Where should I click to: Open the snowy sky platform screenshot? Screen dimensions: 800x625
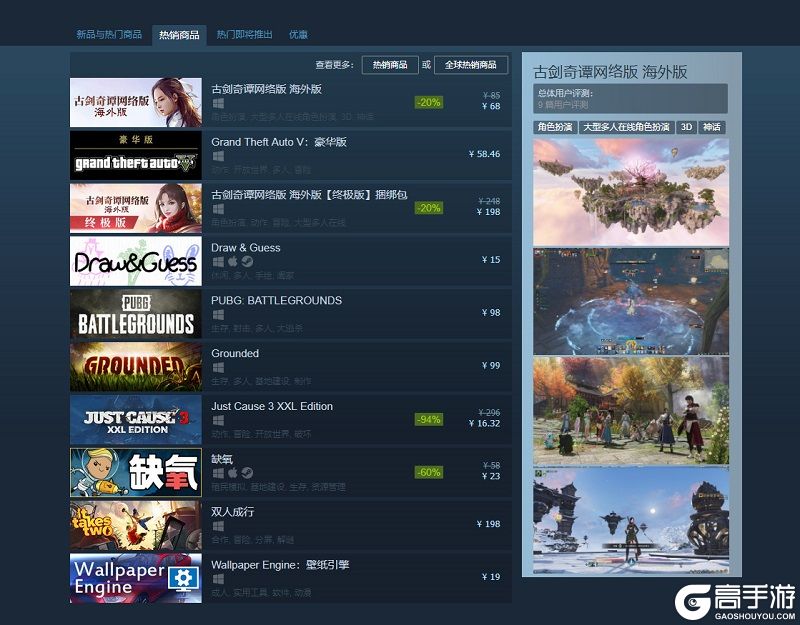click(x=631, y=520)
